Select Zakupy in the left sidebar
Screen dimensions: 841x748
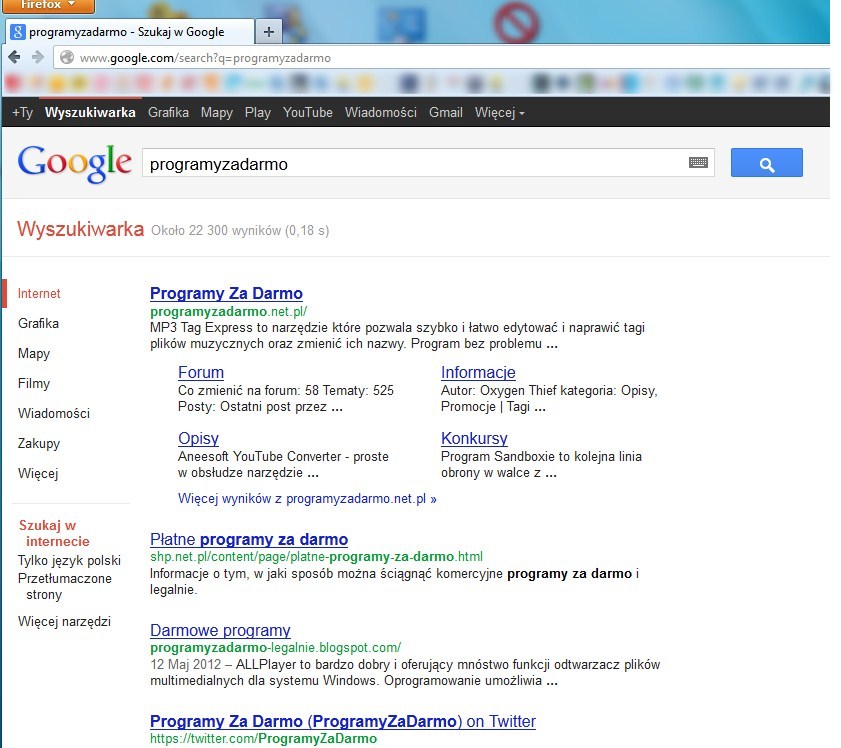[x=39, y=444]
